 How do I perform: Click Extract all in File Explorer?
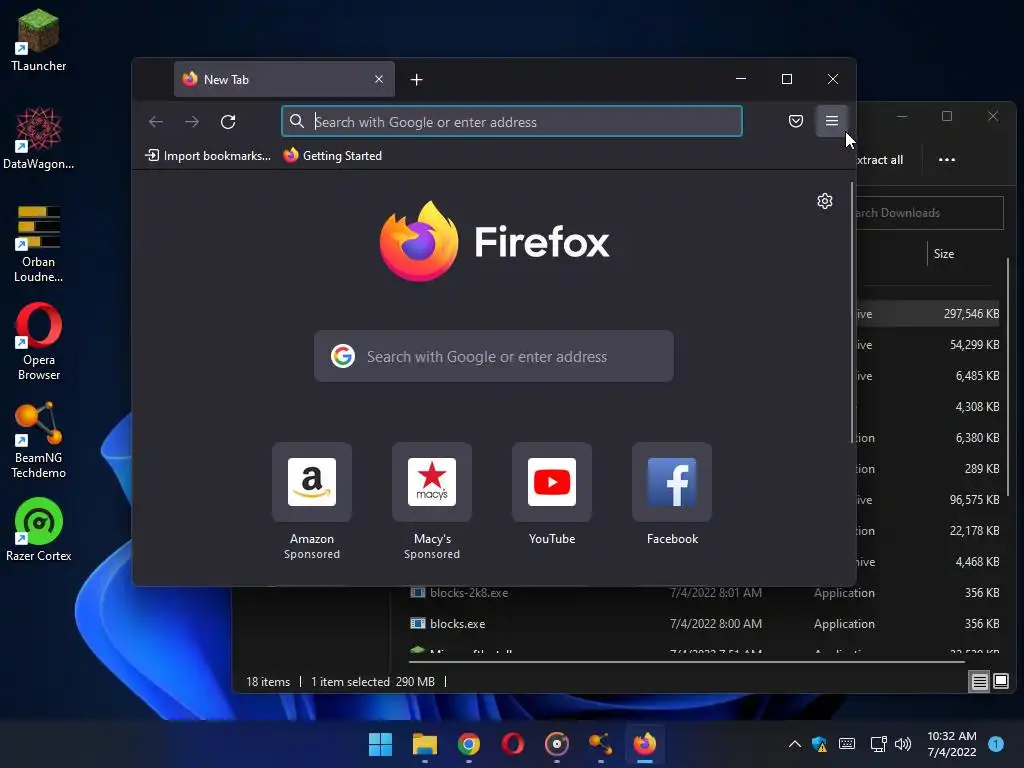click(880, 160)
